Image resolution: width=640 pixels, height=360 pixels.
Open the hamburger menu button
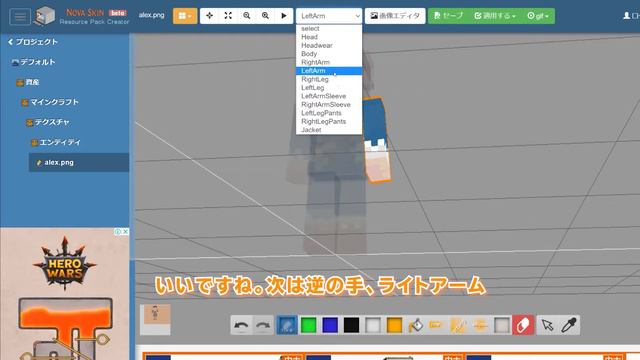20,17
